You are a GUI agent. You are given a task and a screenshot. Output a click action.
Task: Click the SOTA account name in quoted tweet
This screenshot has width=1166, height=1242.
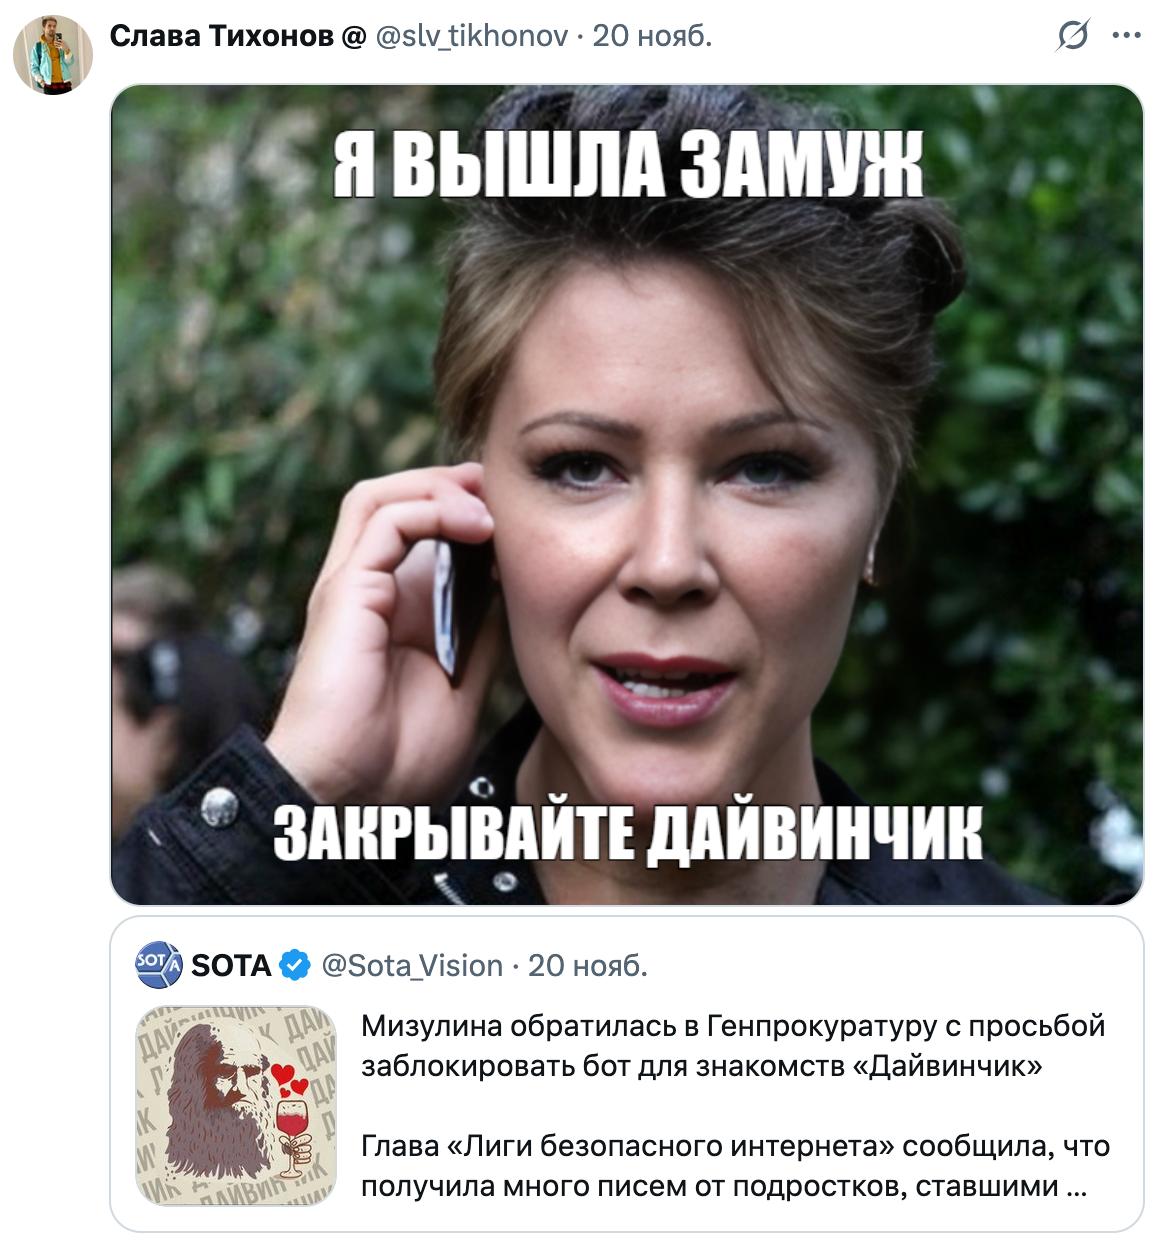[x=231, y=966]
